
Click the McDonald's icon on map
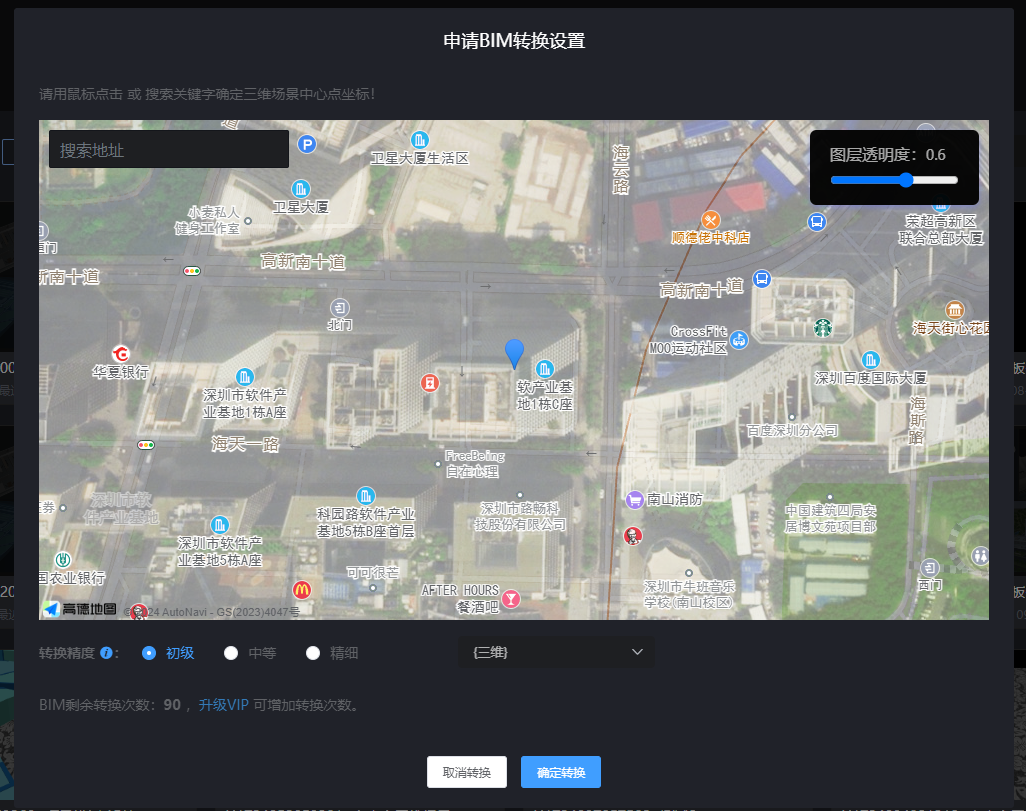click(301, 591)
